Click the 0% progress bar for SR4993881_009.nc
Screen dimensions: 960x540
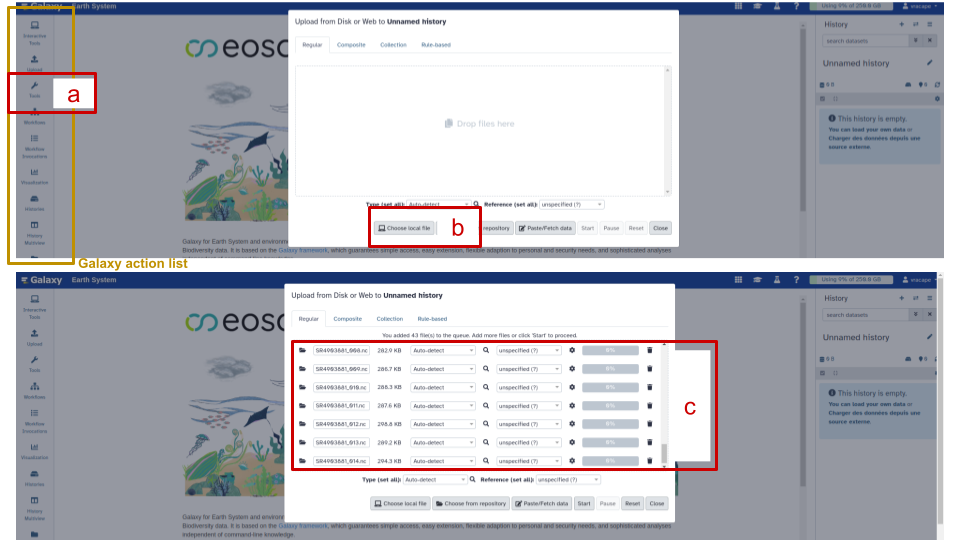(x=610, y=369)
